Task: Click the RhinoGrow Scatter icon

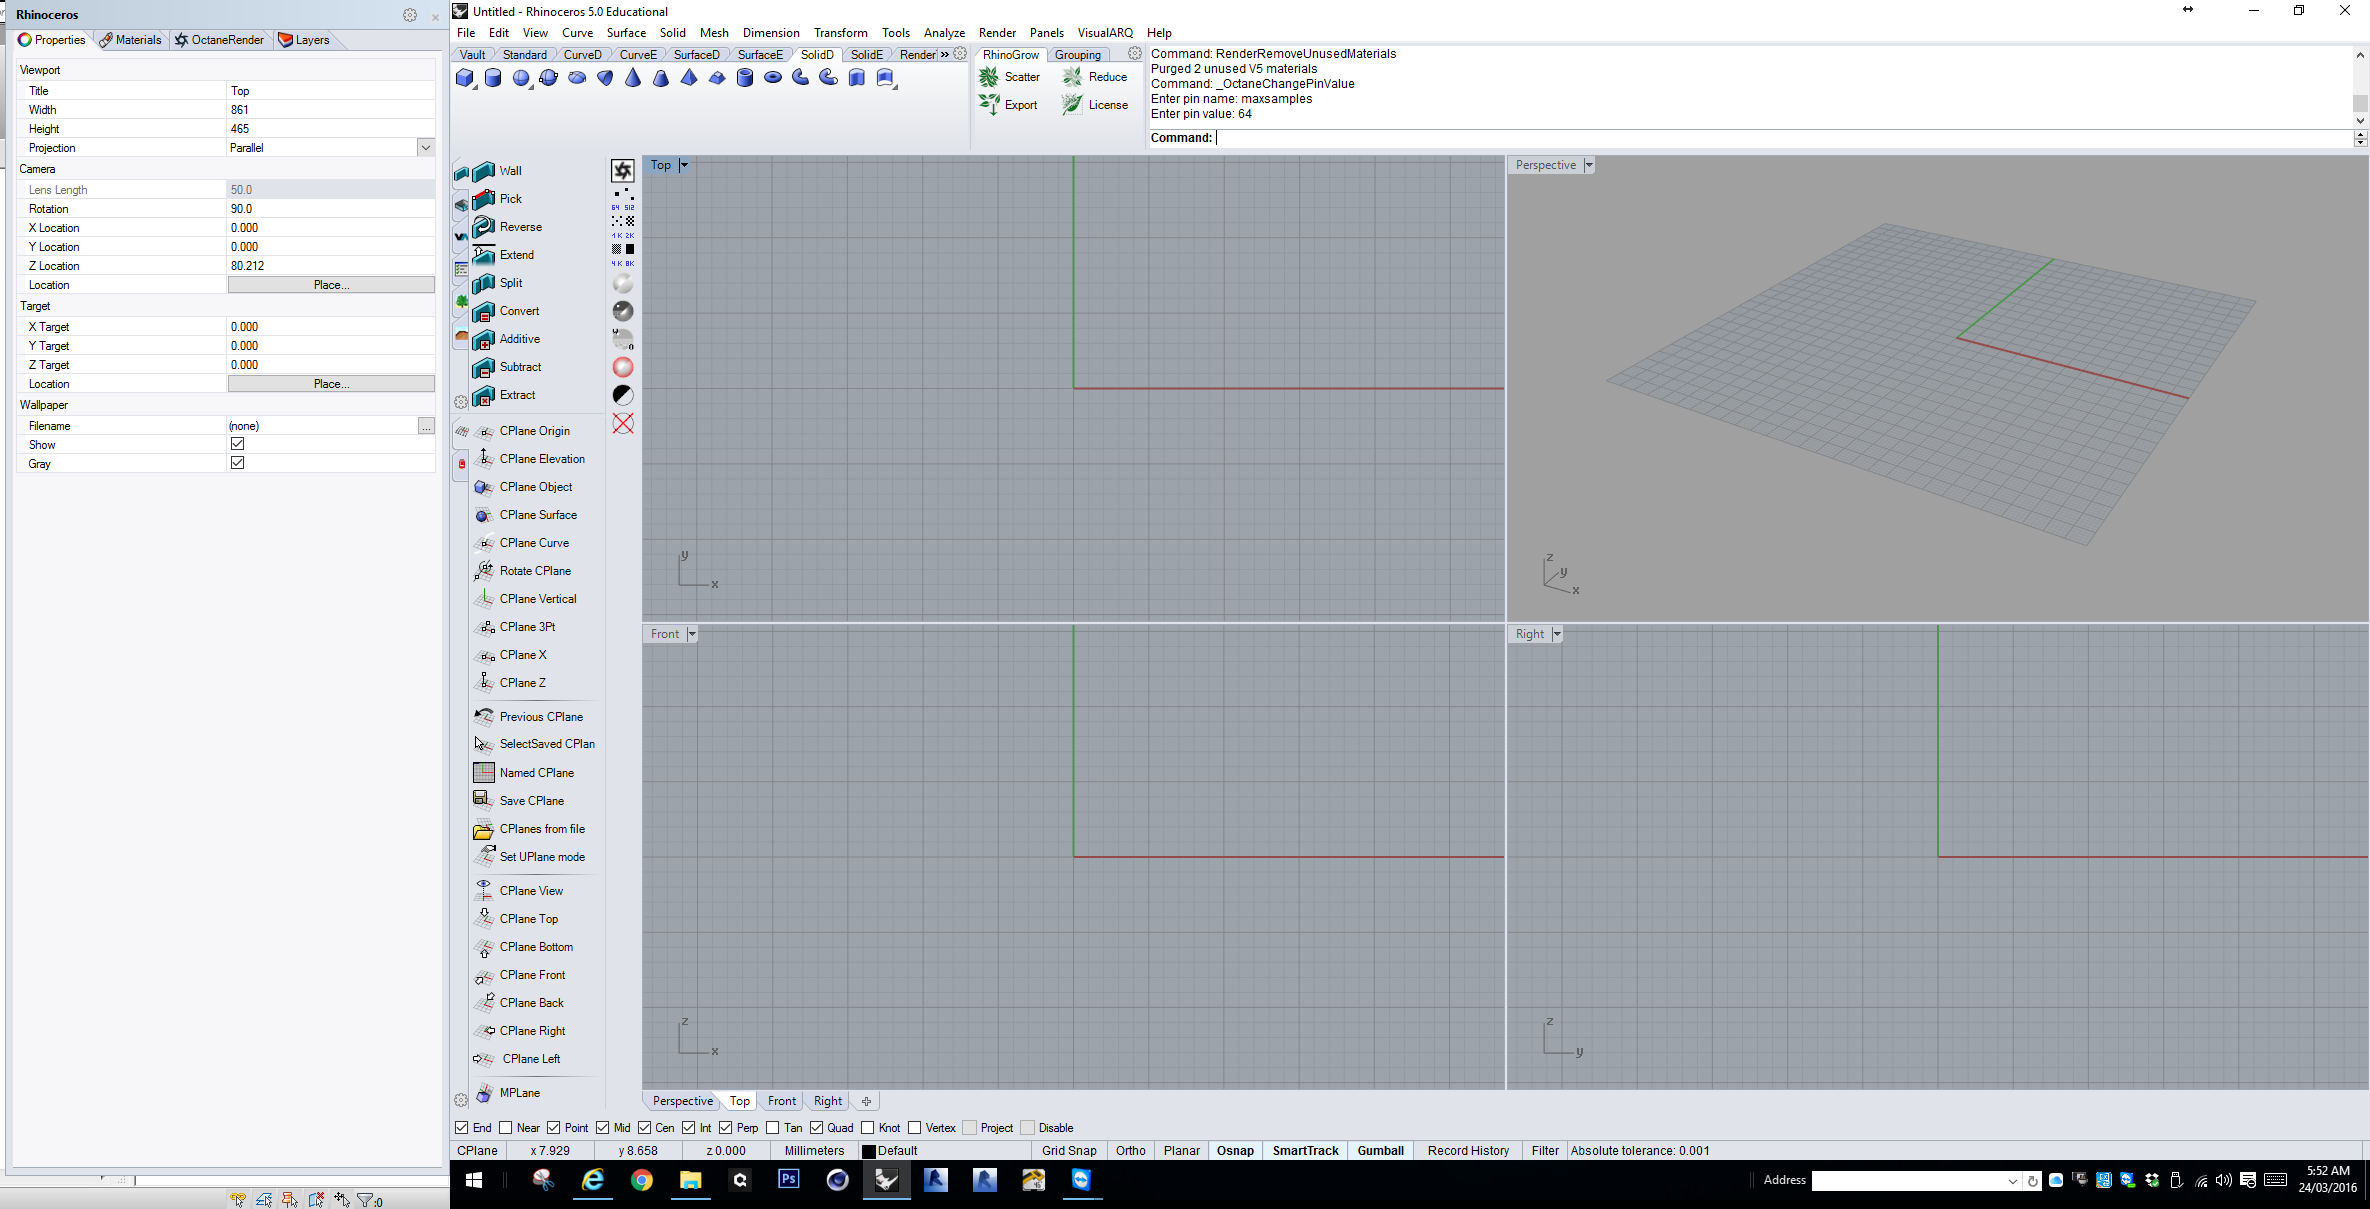Action: click(x=989, y=77)
